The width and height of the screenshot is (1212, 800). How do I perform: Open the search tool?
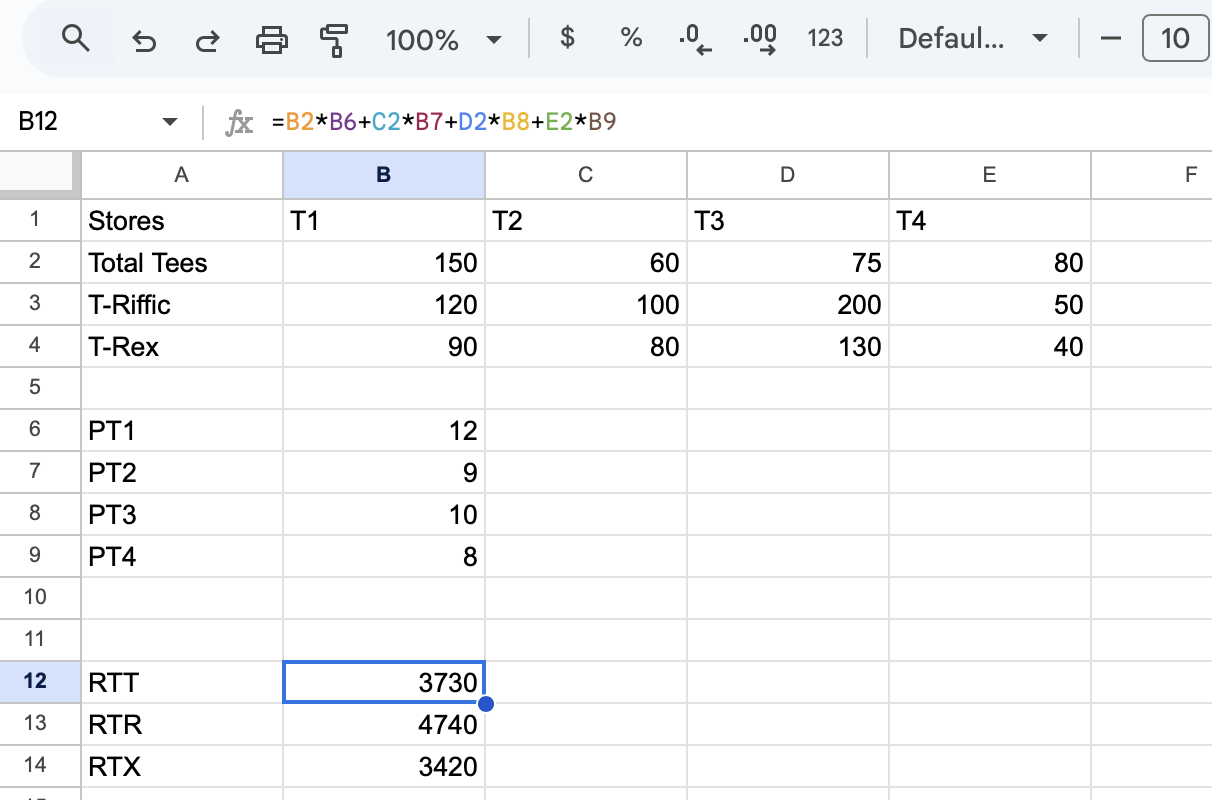click(x=78, y=38)
